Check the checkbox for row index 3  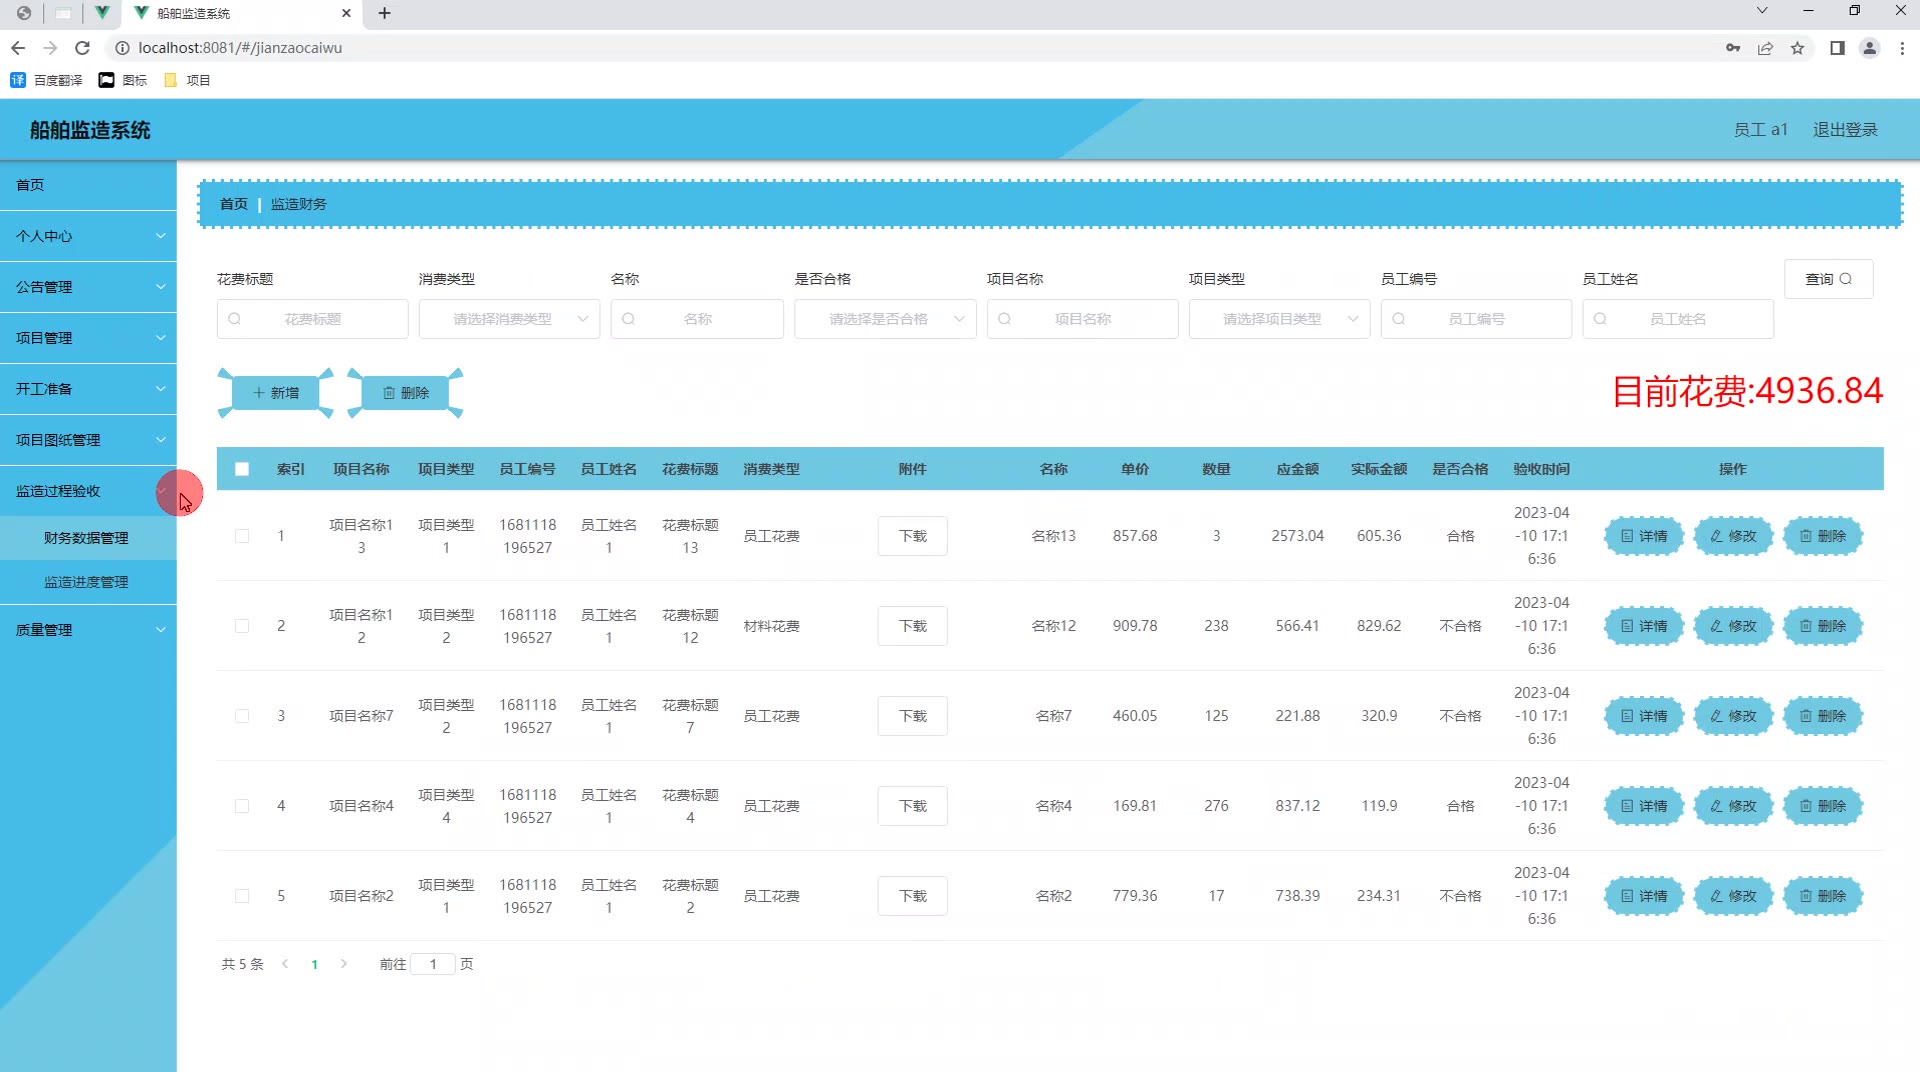[242, 716]
